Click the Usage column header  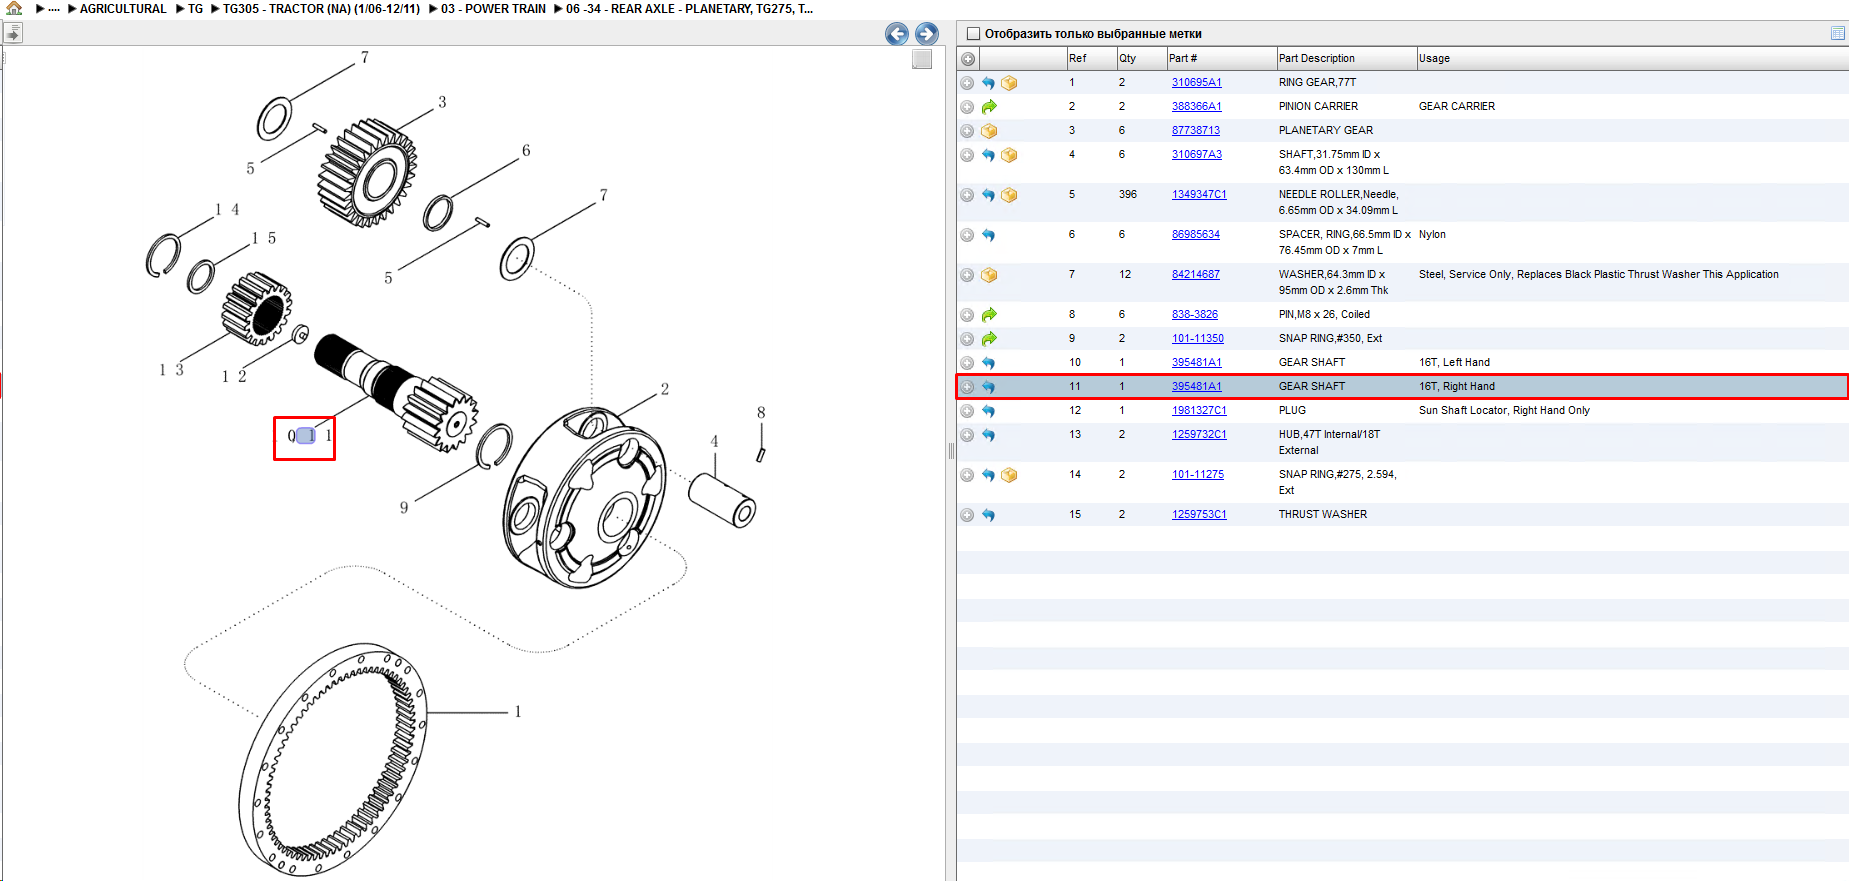click(1632, 59)
